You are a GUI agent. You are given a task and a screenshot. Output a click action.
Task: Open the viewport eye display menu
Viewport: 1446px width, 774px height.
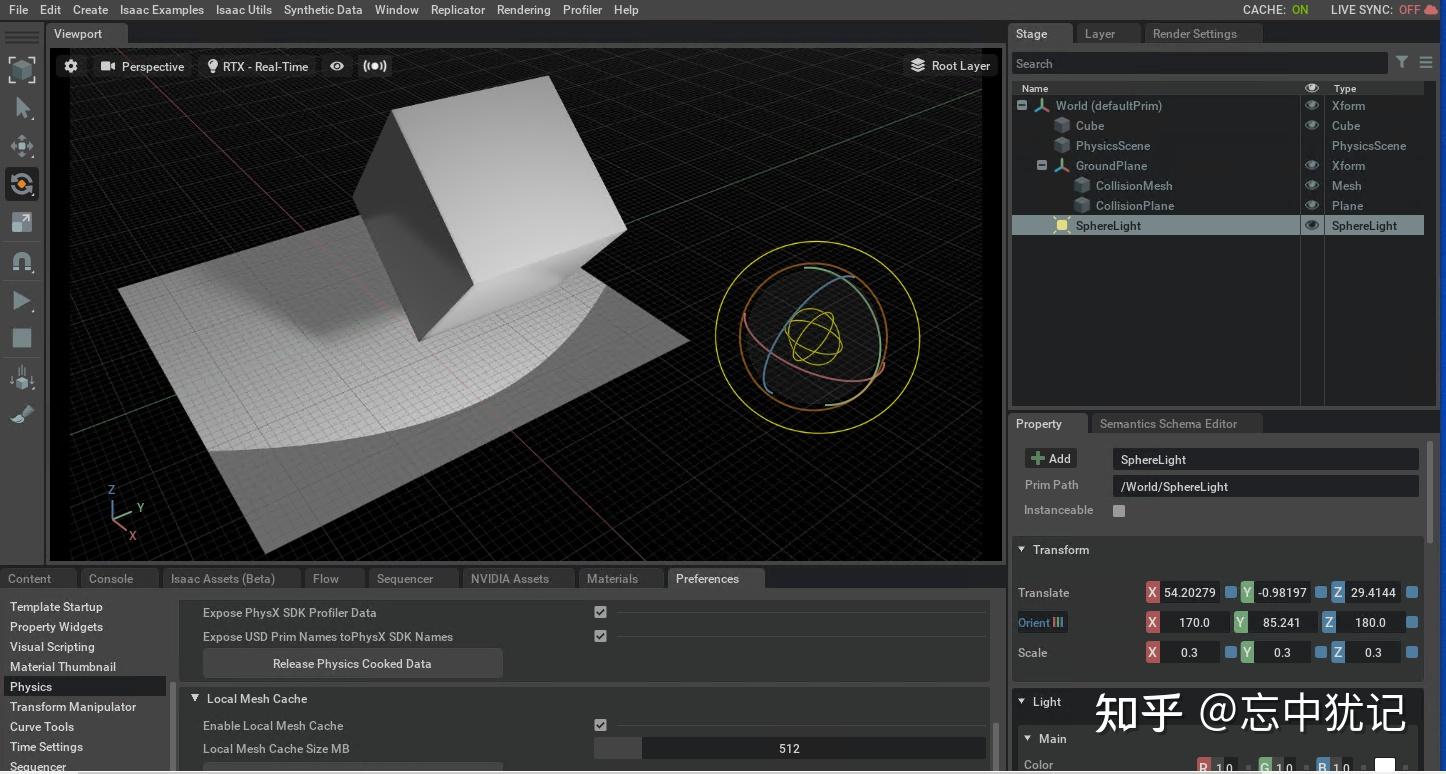tap(337, 66)
